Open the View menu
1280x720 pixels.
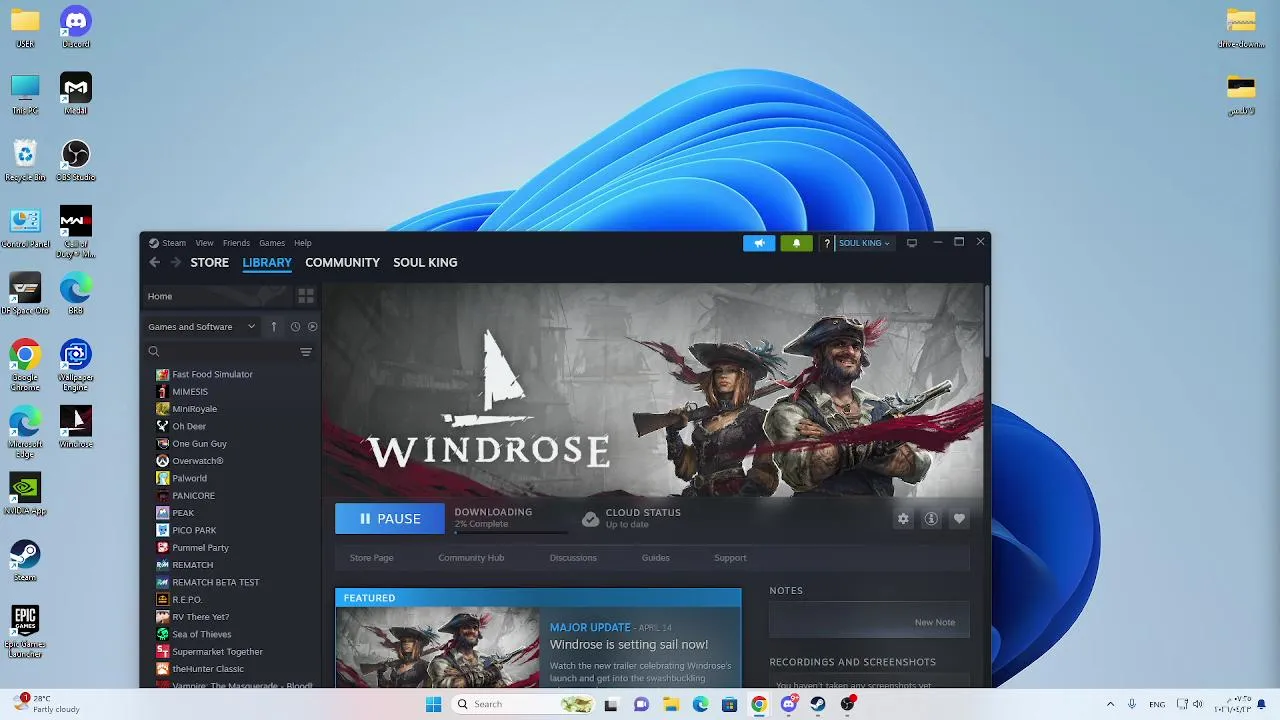(204, 243)
